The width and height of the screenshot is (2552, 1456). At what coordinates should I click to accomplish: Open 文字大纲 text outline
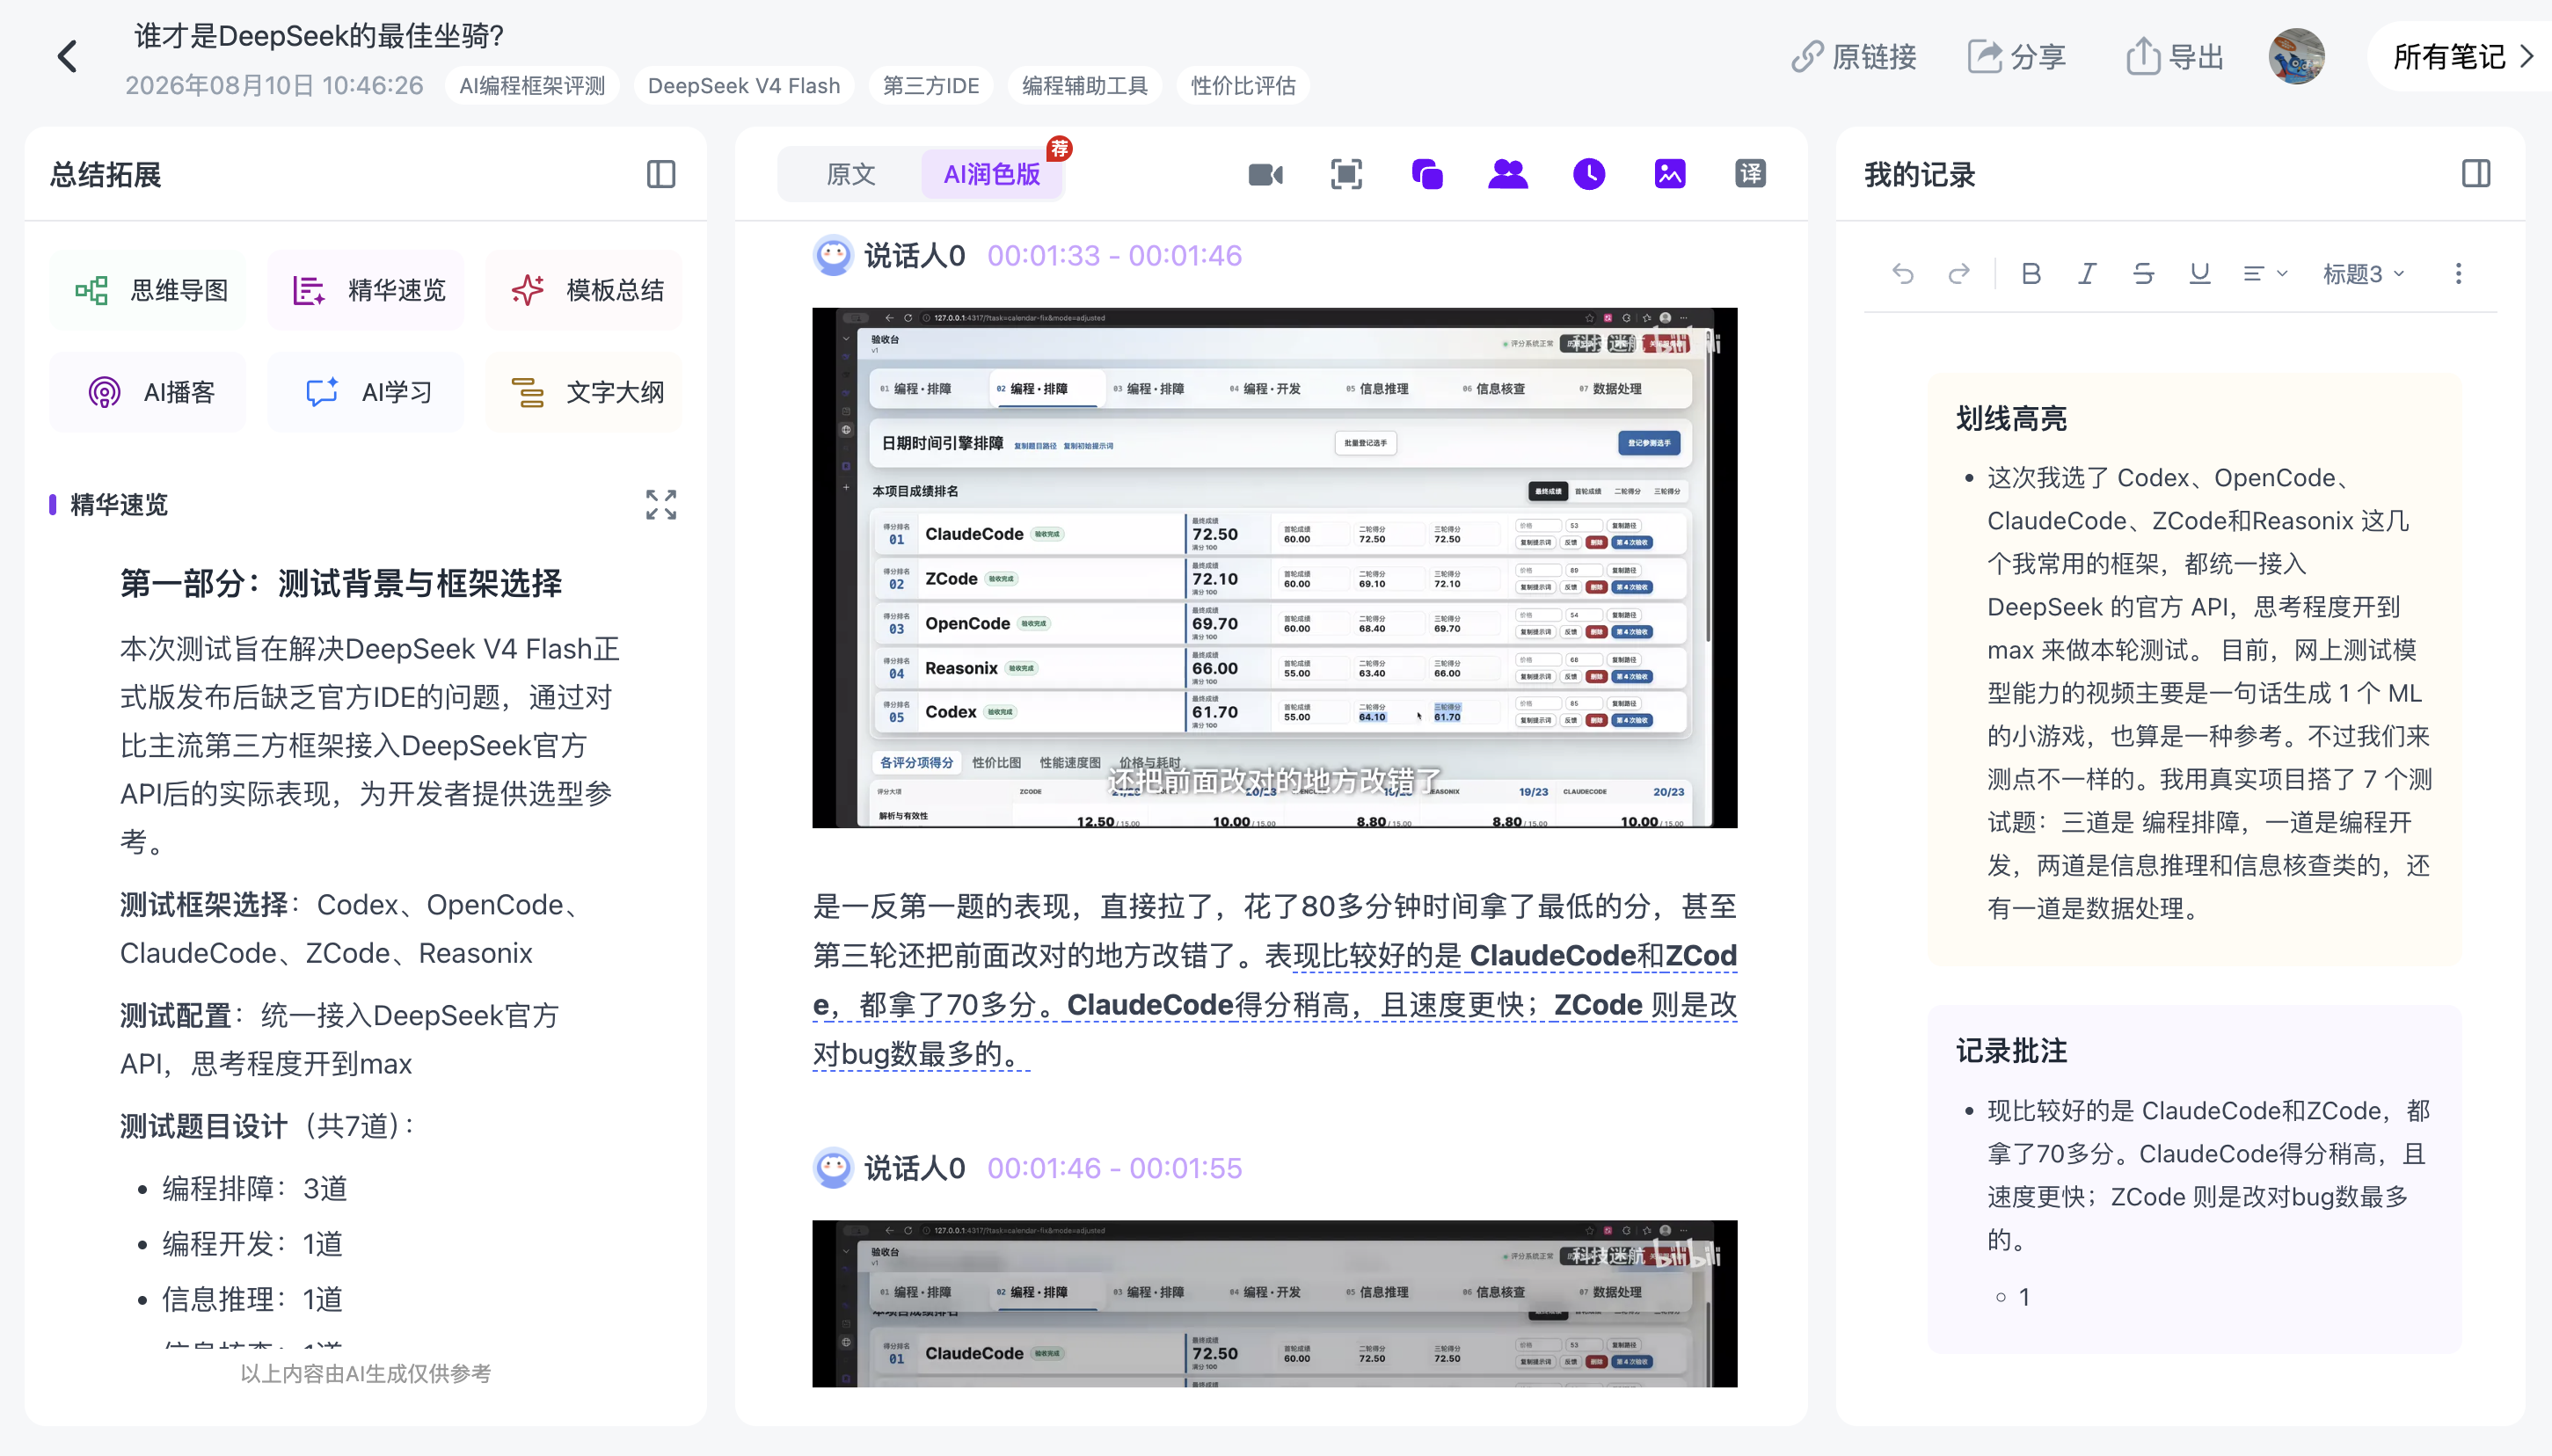click(x=584, y=393)
